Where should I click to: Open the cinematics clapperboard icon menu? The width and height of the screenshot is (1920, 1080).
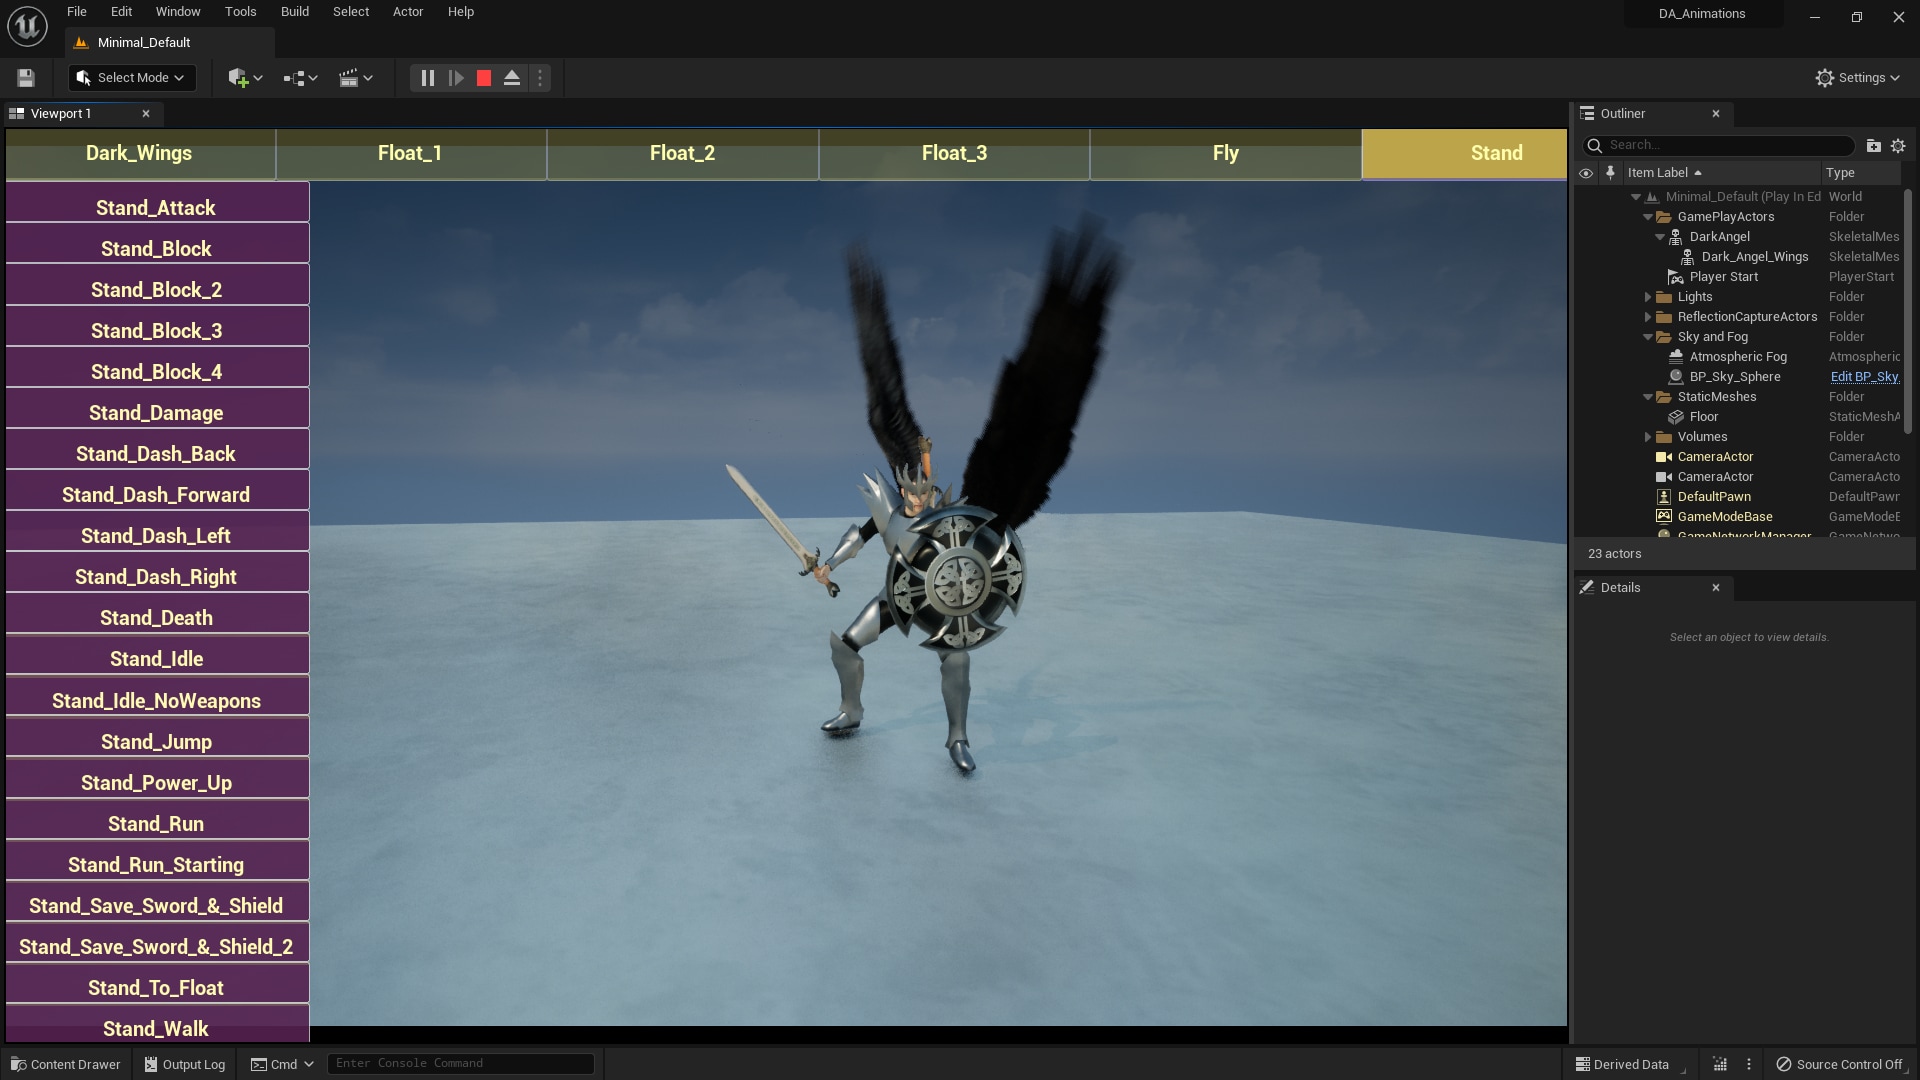355,78
